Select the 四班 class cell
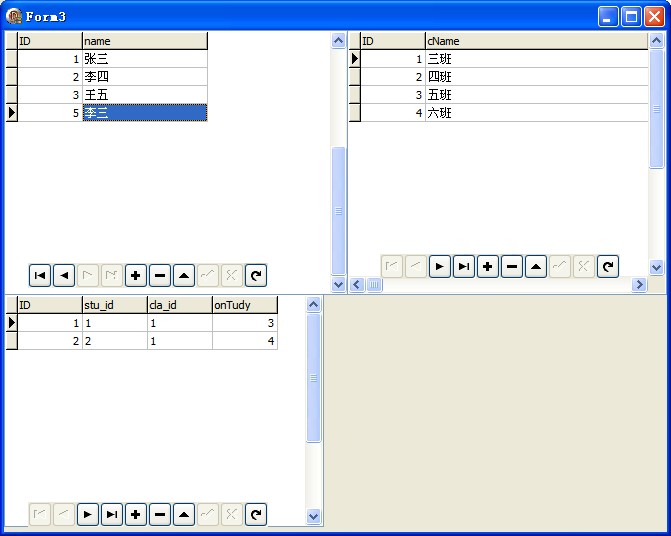 (537, 77)
